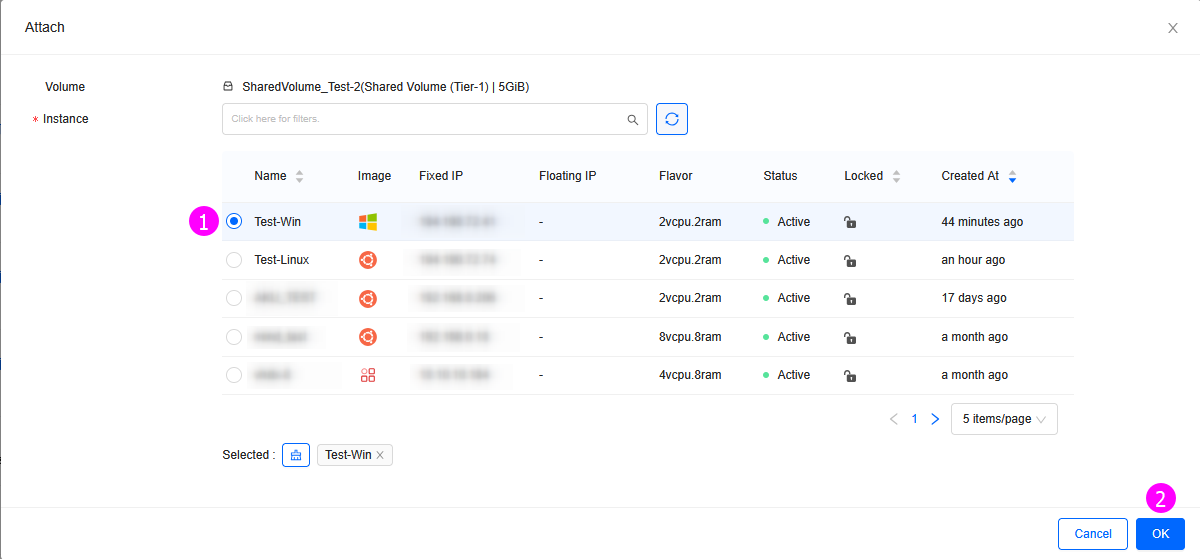
Task: Sort by Created At column
Action: (1012, 177)
